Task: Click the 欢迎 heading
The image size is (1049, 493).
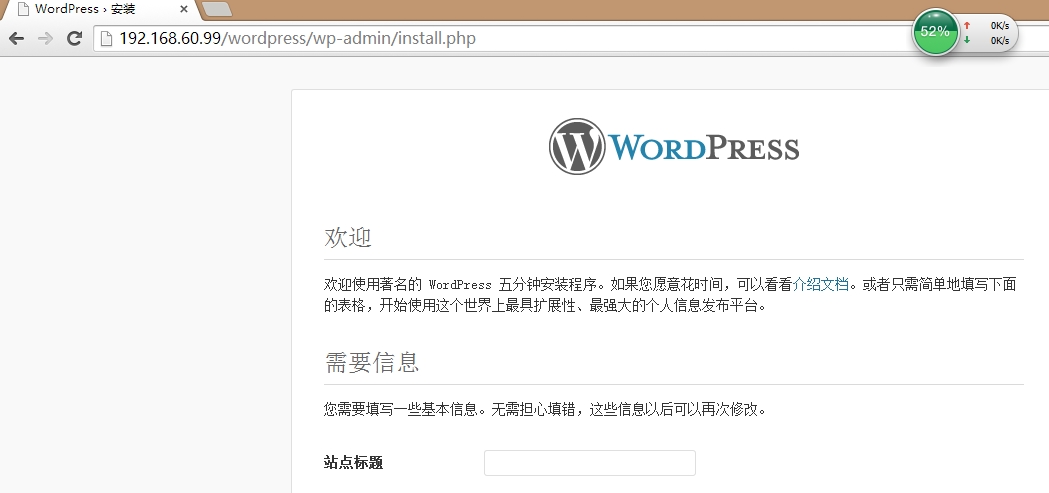Action: (x=348, y=237)
